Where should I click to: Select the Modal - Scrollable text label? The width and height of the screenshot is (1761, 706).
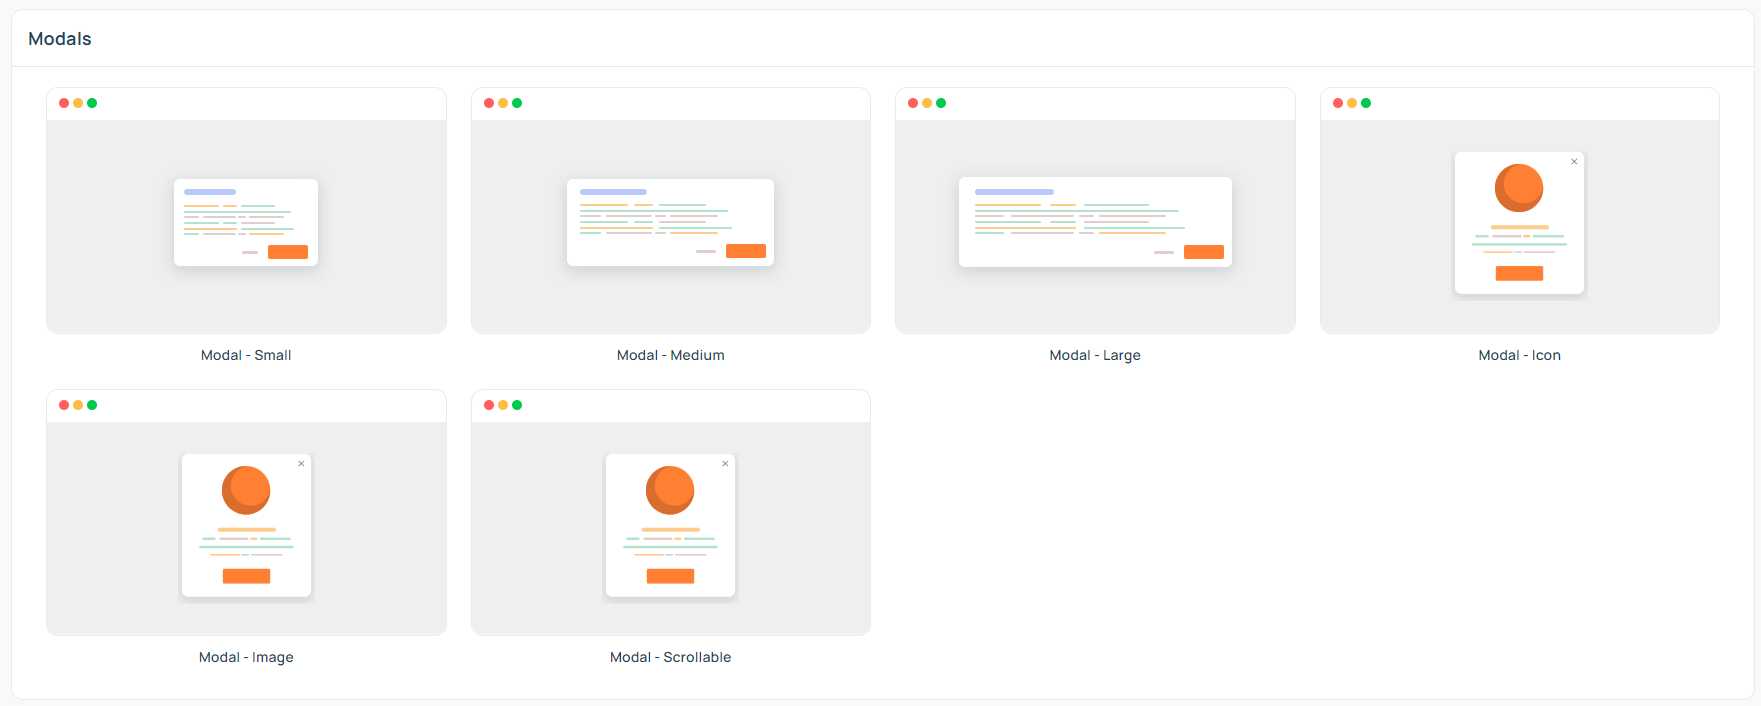pos(670,657)
